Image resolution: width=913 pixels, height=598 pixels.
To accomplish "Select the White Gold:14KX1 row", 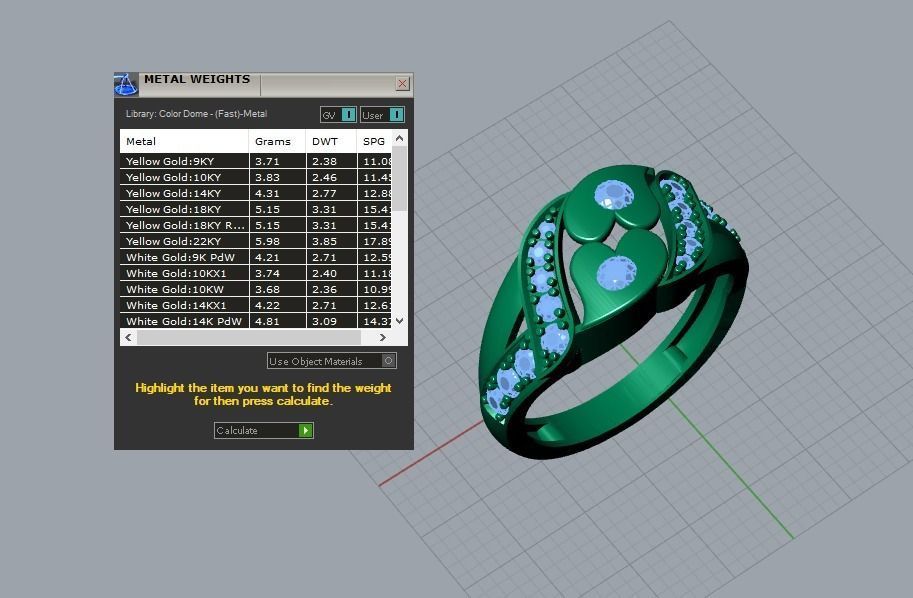I will click(256, 305).
